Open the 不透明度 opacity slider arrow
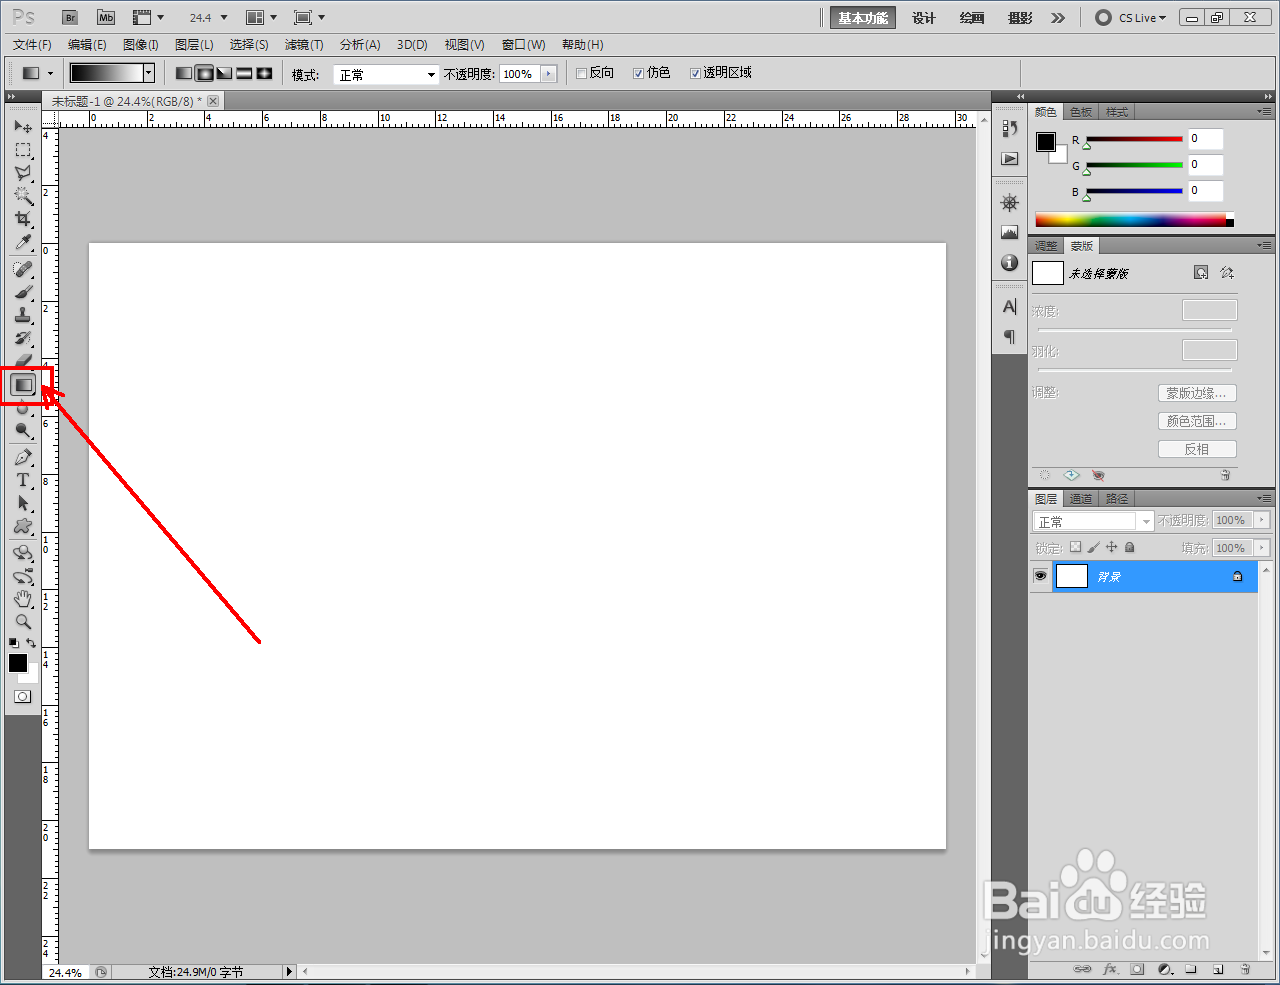This screenshot has height=985, width=1280. 548,74
